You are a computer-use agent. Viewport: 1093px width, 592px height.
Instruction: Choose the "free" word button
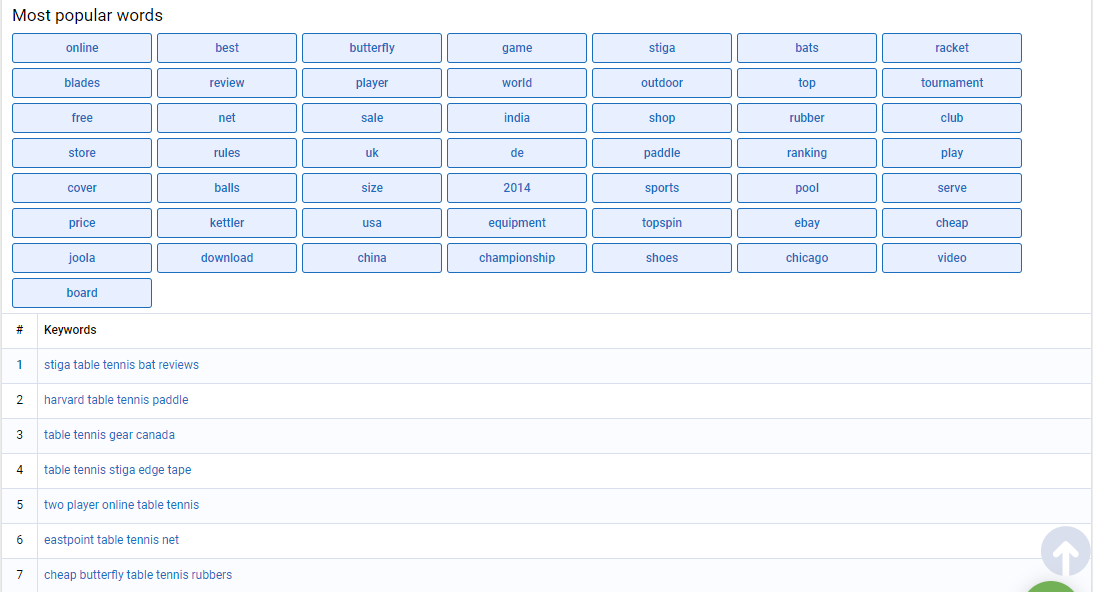coord(82,118)
